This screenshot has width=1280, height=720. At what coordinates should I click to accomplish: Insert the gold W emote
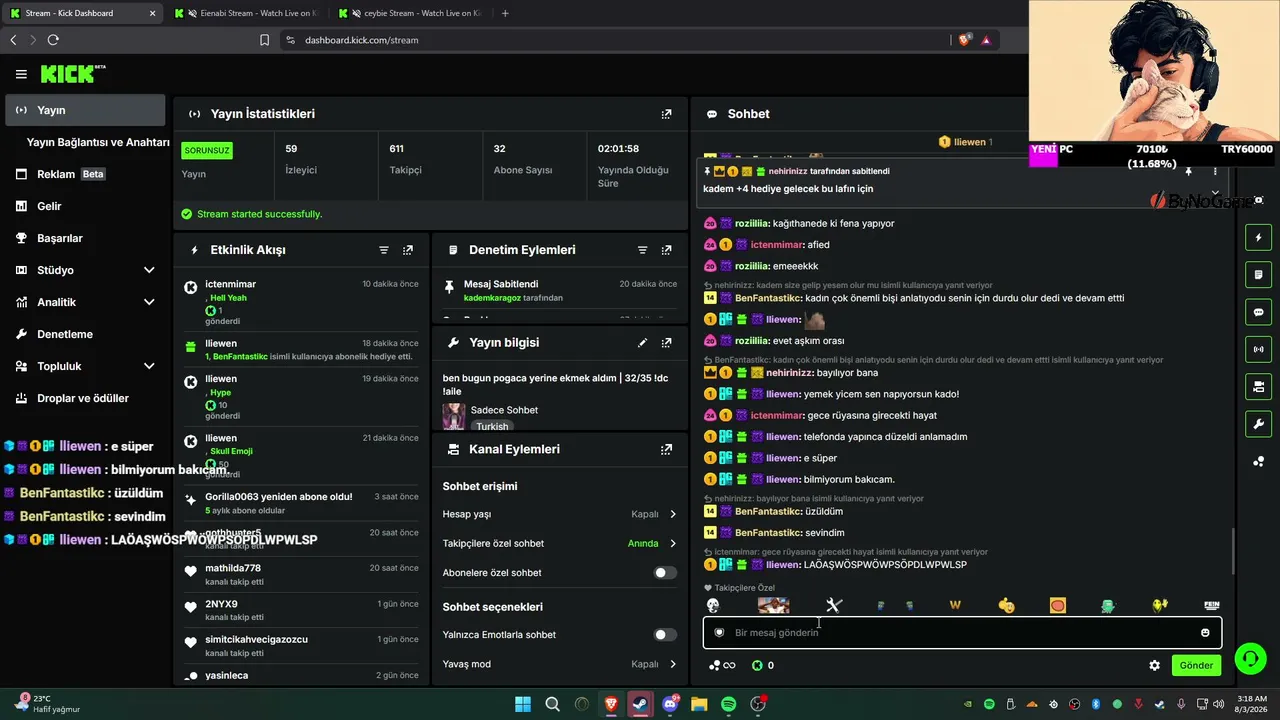[955, 605]
